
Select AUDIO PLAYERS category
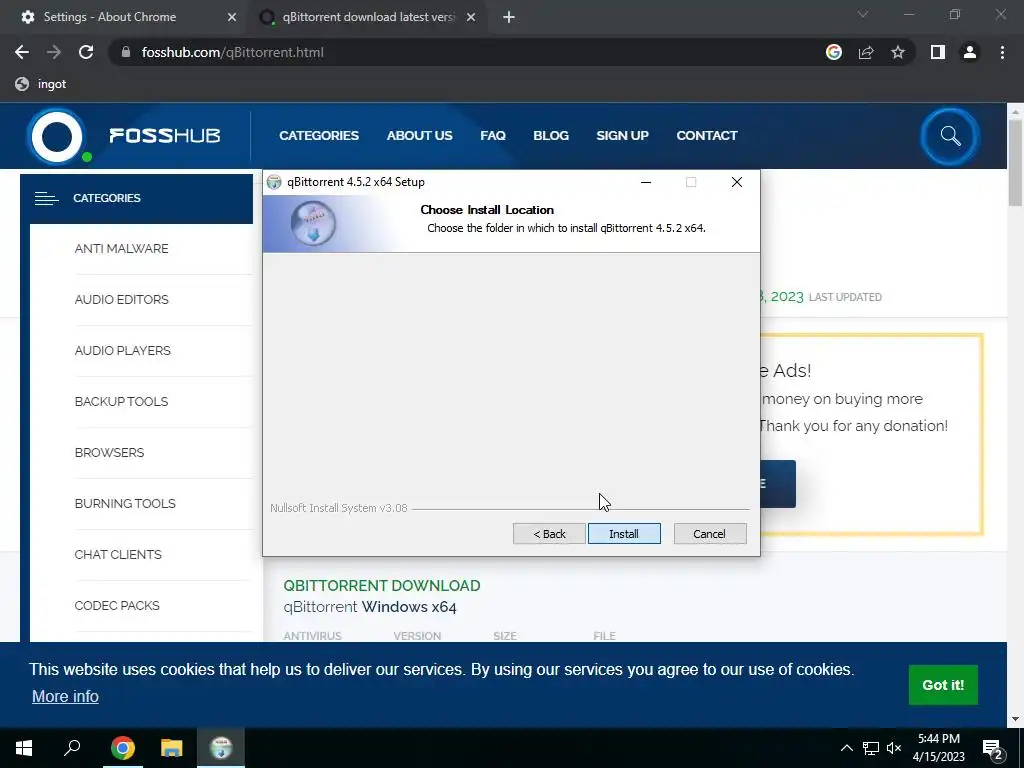click(122, 350)
